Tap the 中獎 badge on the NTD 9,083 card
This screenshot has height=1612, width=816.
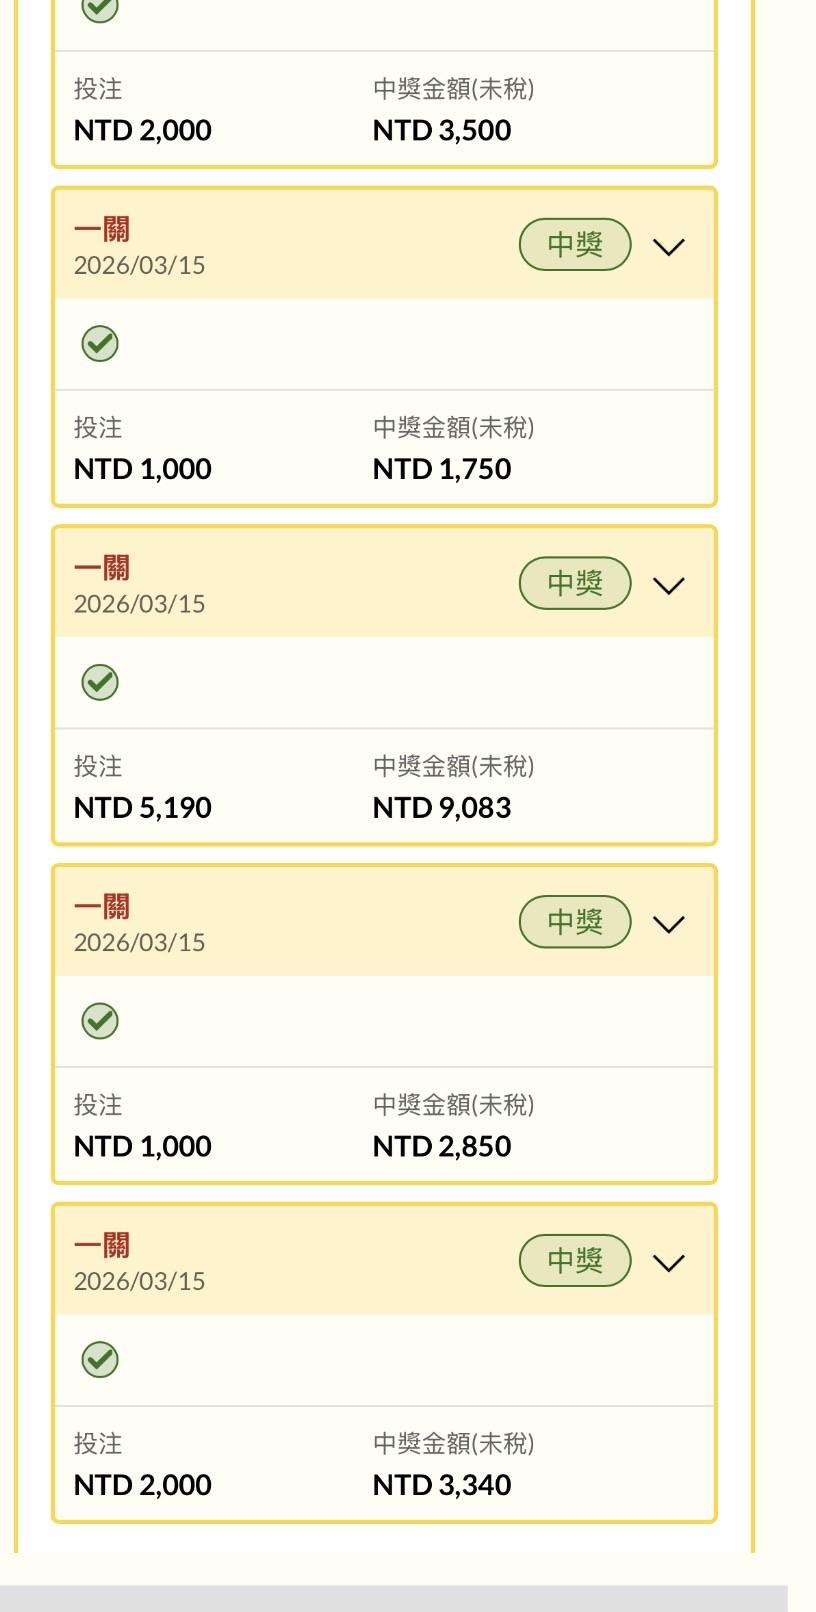575,583
